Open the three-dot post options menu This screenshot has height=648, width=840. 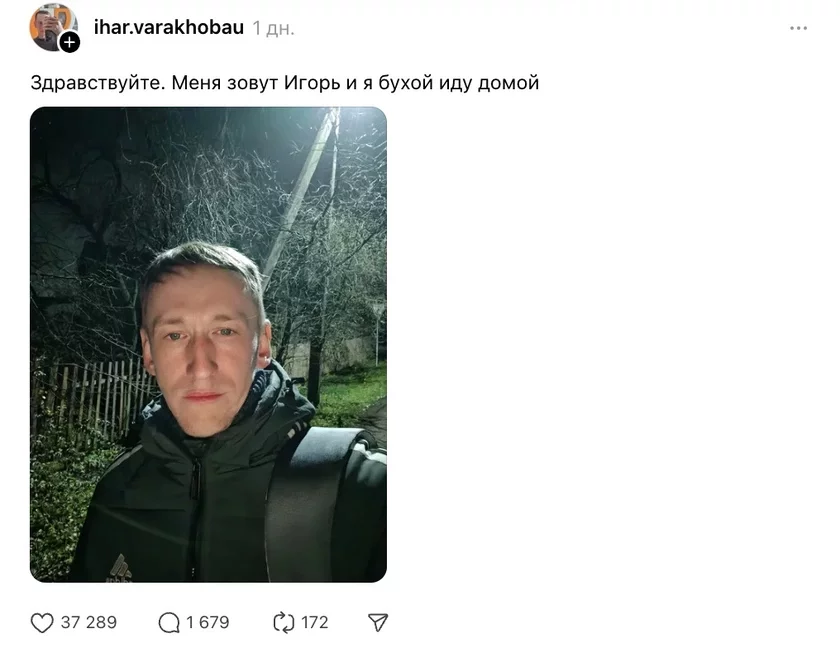coord(798,28)
